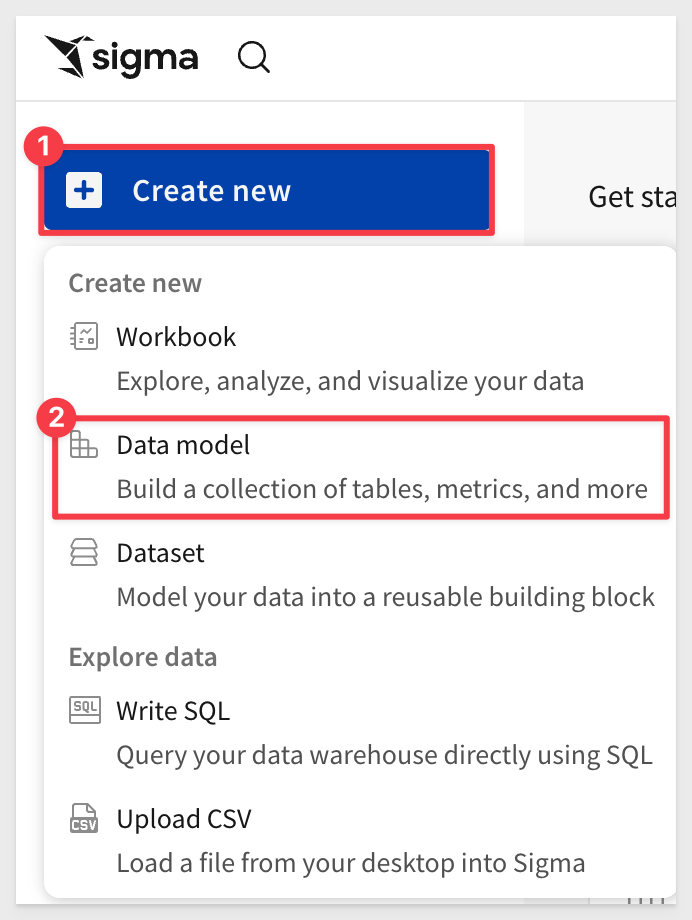Viewport: 692px width, 920px height.
Task: Click the 'Explore data' section header
Action: [143, 657]
